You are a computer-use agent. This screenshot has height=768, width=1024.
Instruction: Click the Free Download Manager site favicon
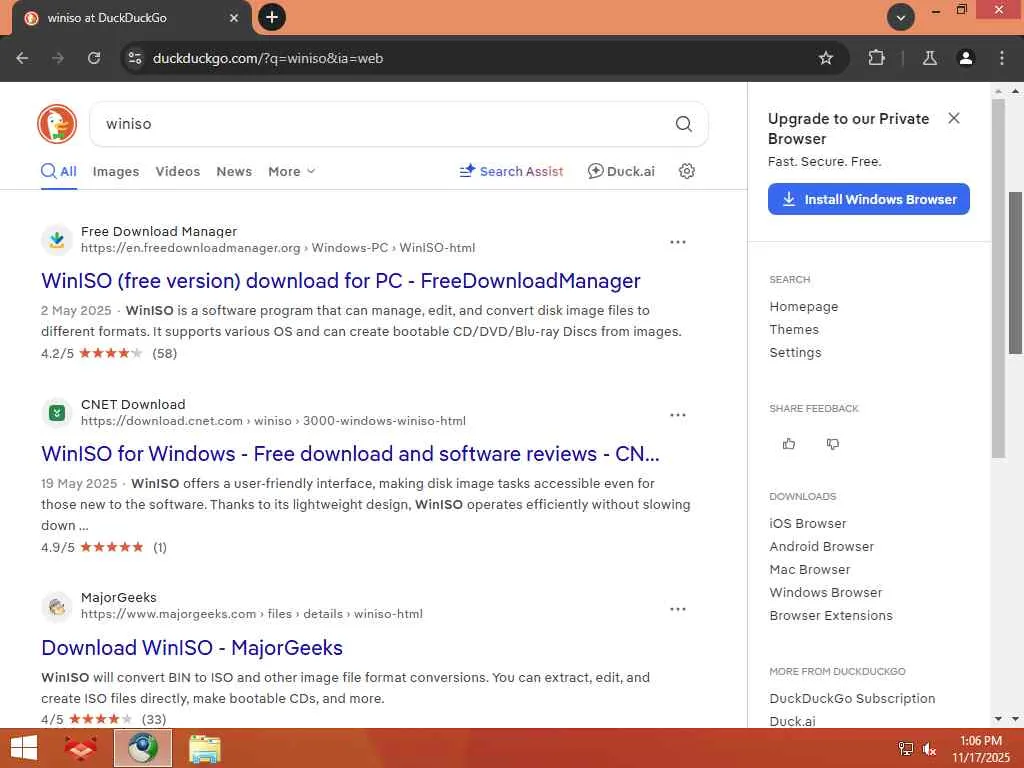coord(57,240)
